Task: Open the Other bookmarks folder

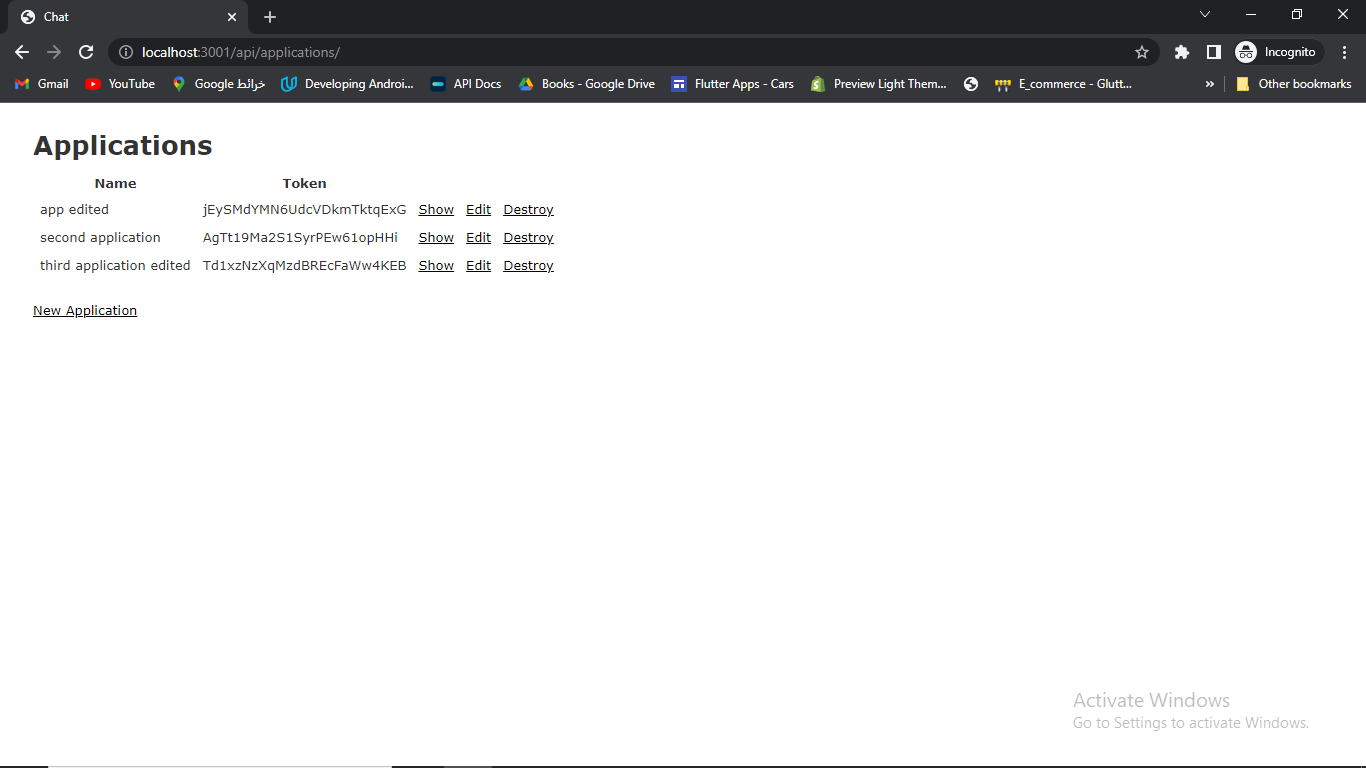Action: [x=1295, y=84]
